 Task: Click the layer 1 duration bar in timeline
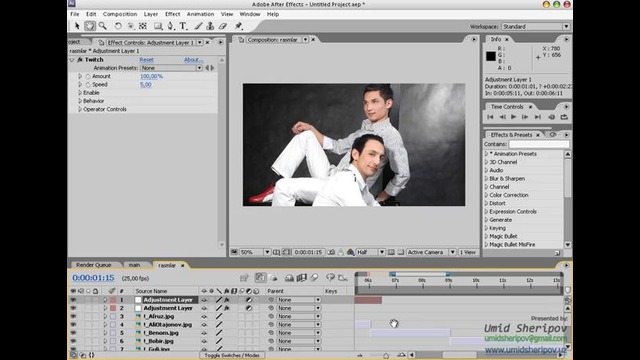(x=368, y=300)
